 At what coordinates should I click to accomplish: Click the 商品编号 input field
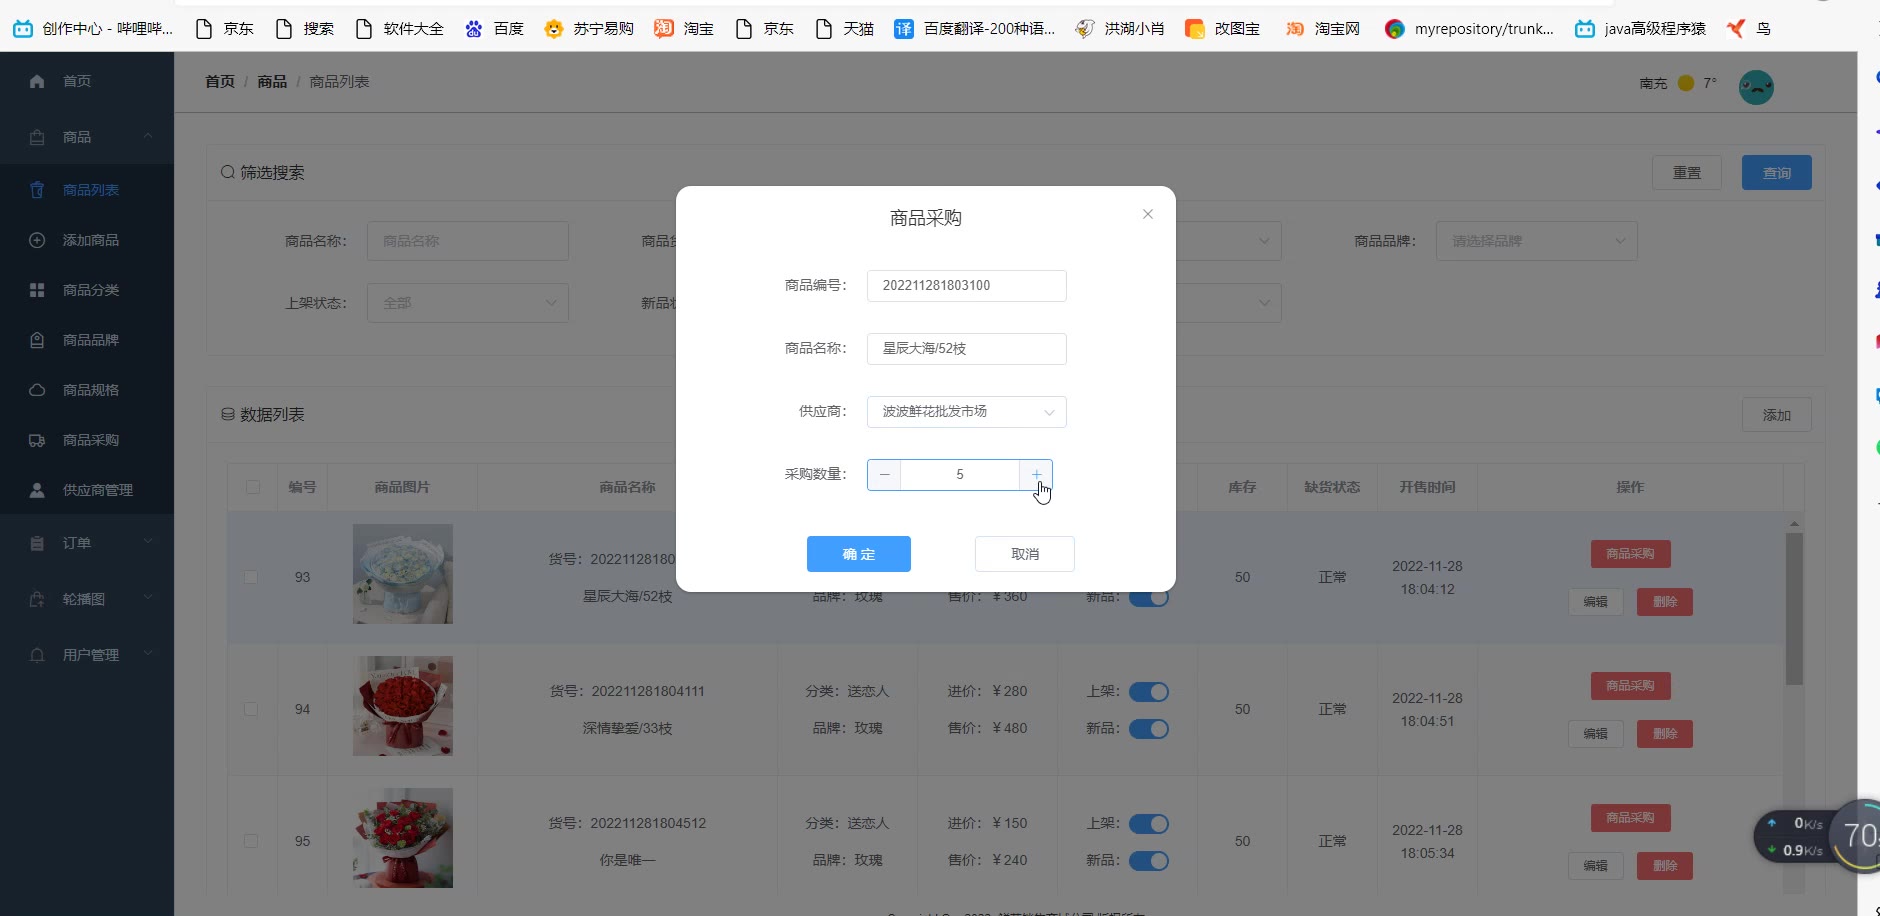click(x=966, y=286)
